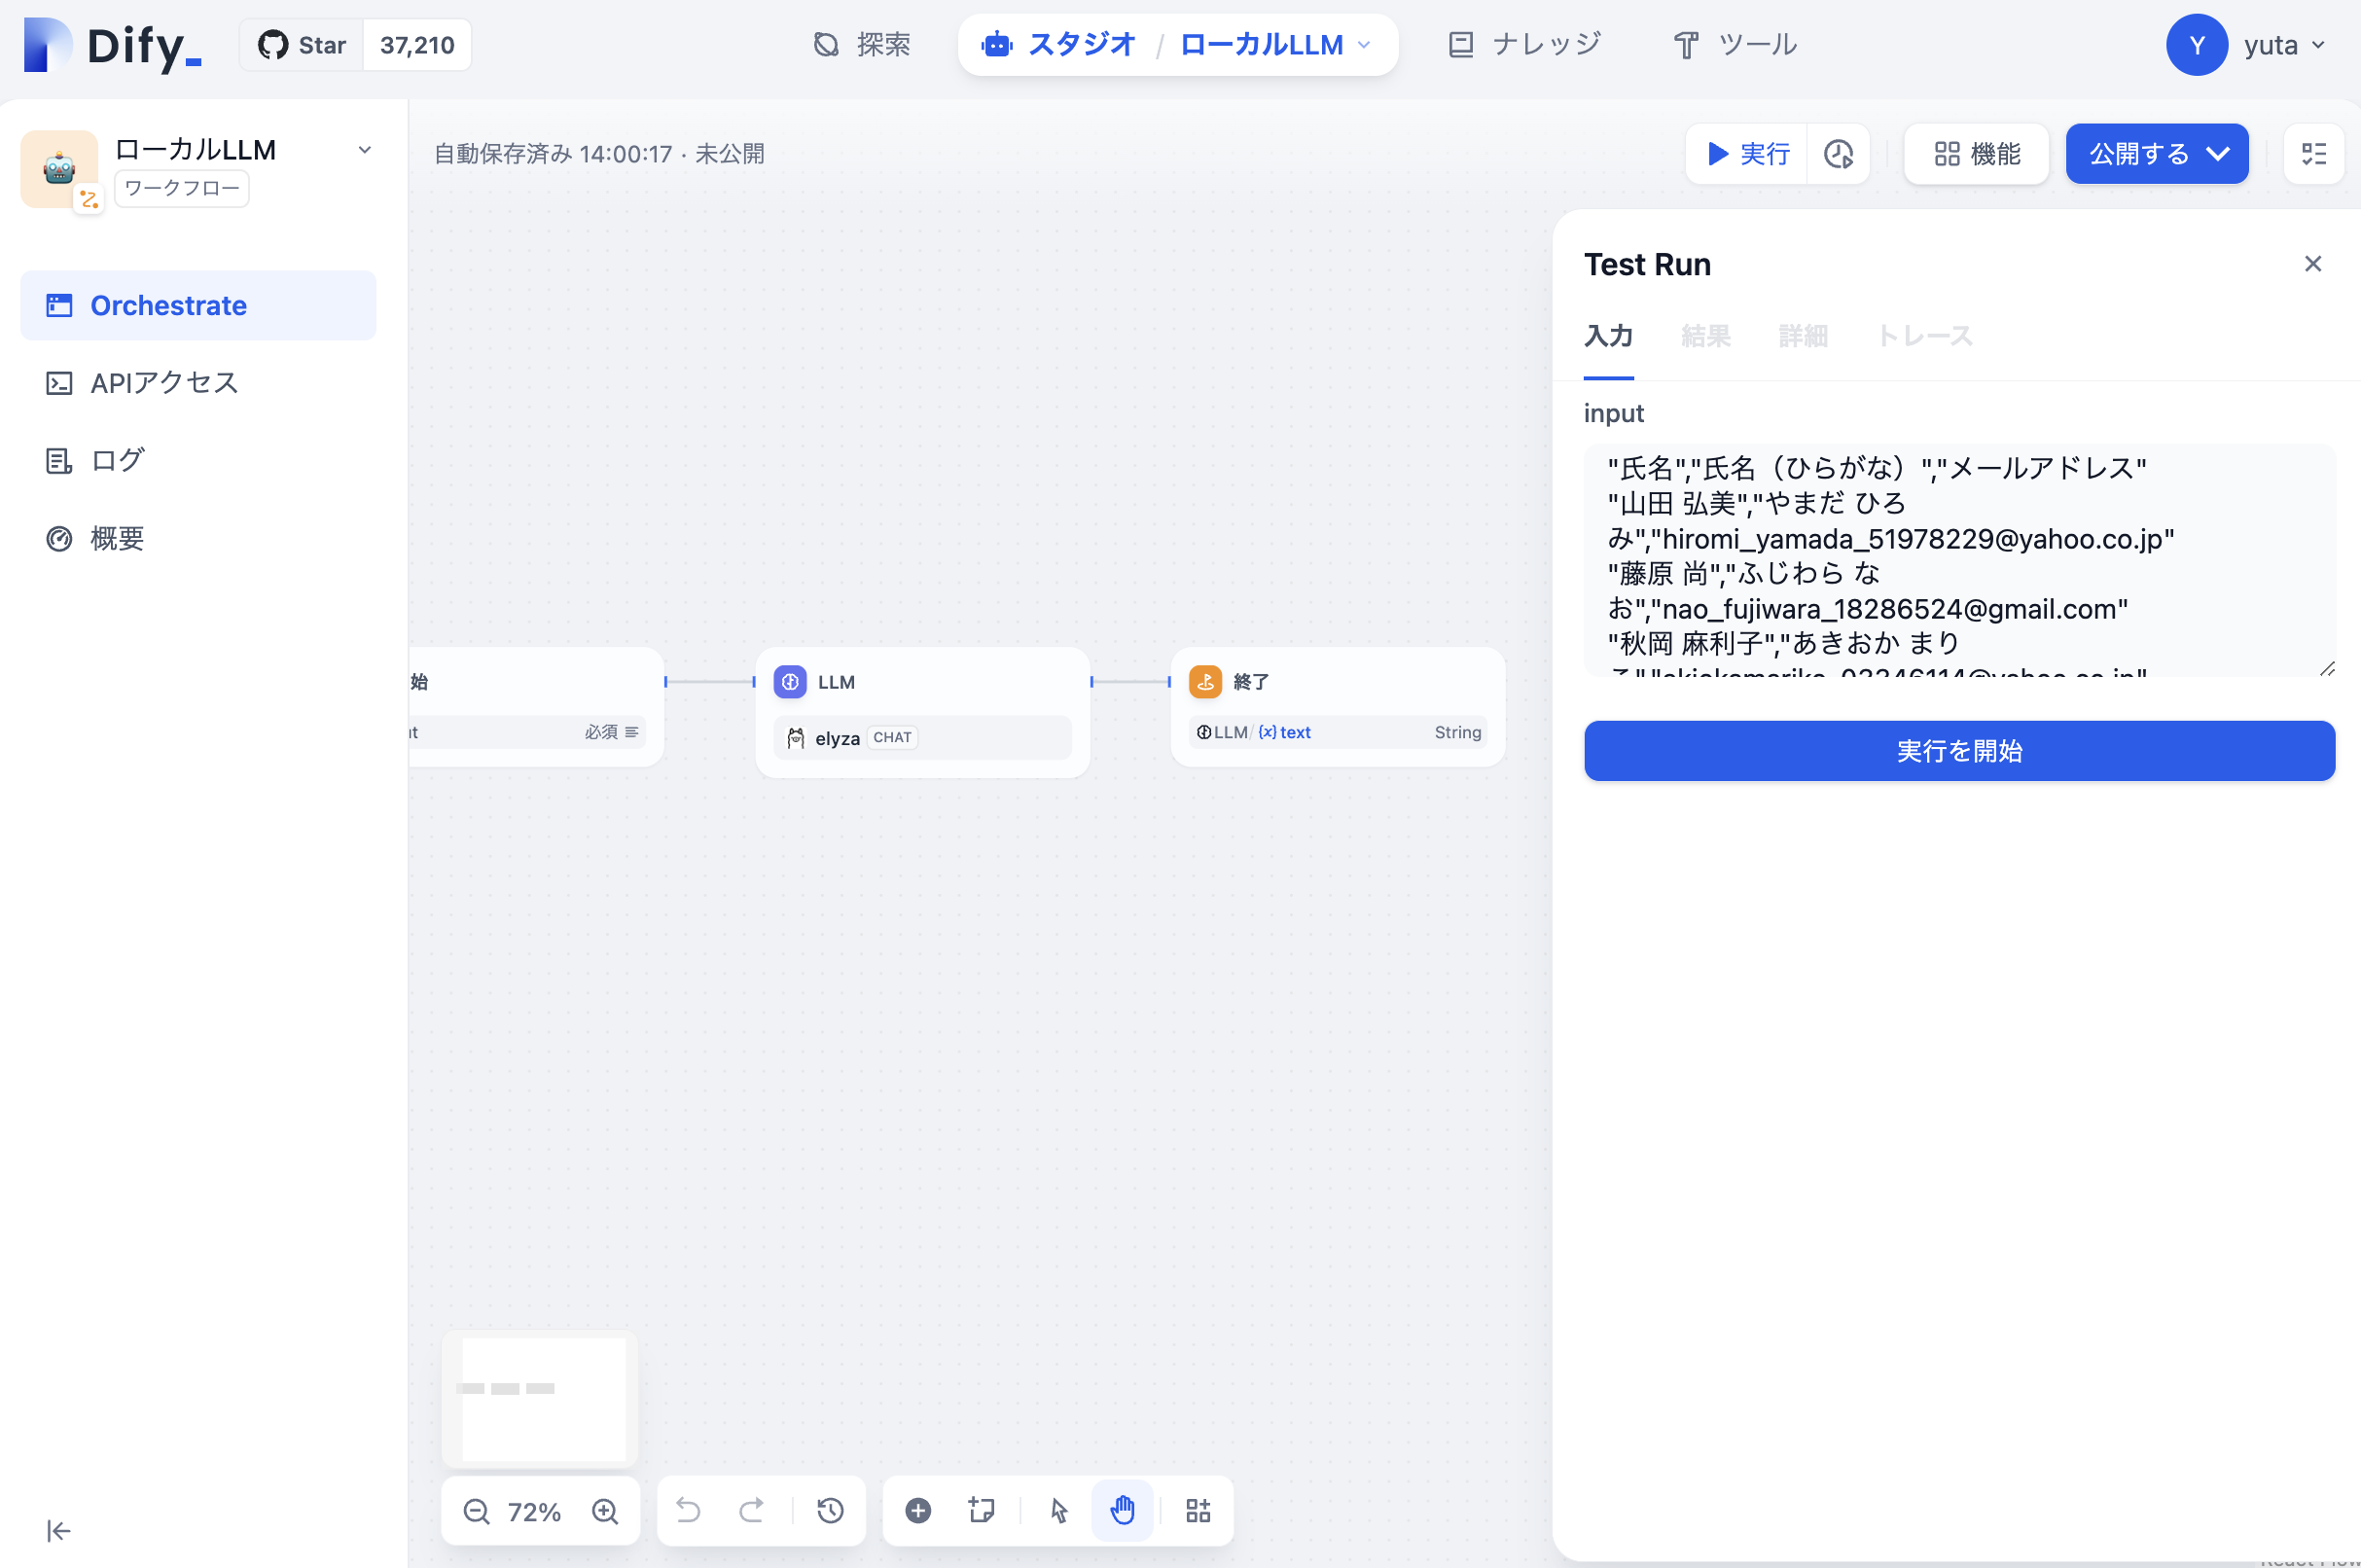Open the checklist icon at top right
This screenshot has width=2361, height=1568.
[x=2313, y=154]
